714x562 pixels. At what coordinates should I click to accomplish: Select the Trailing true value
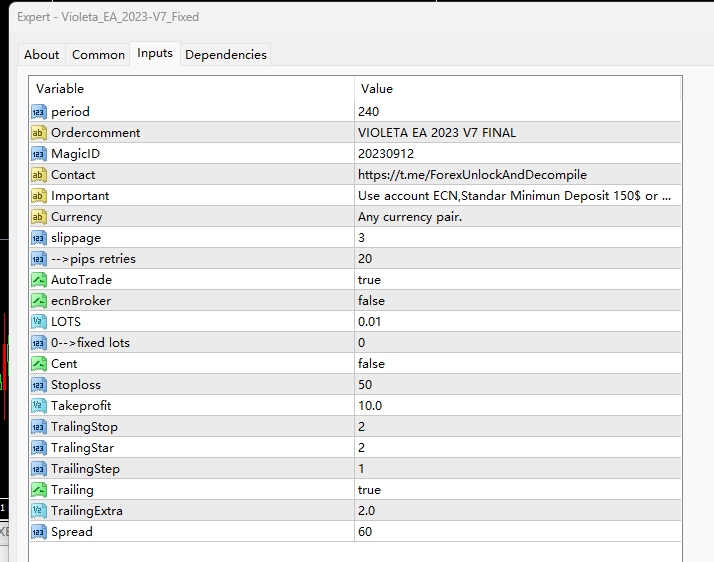[369, 490]
